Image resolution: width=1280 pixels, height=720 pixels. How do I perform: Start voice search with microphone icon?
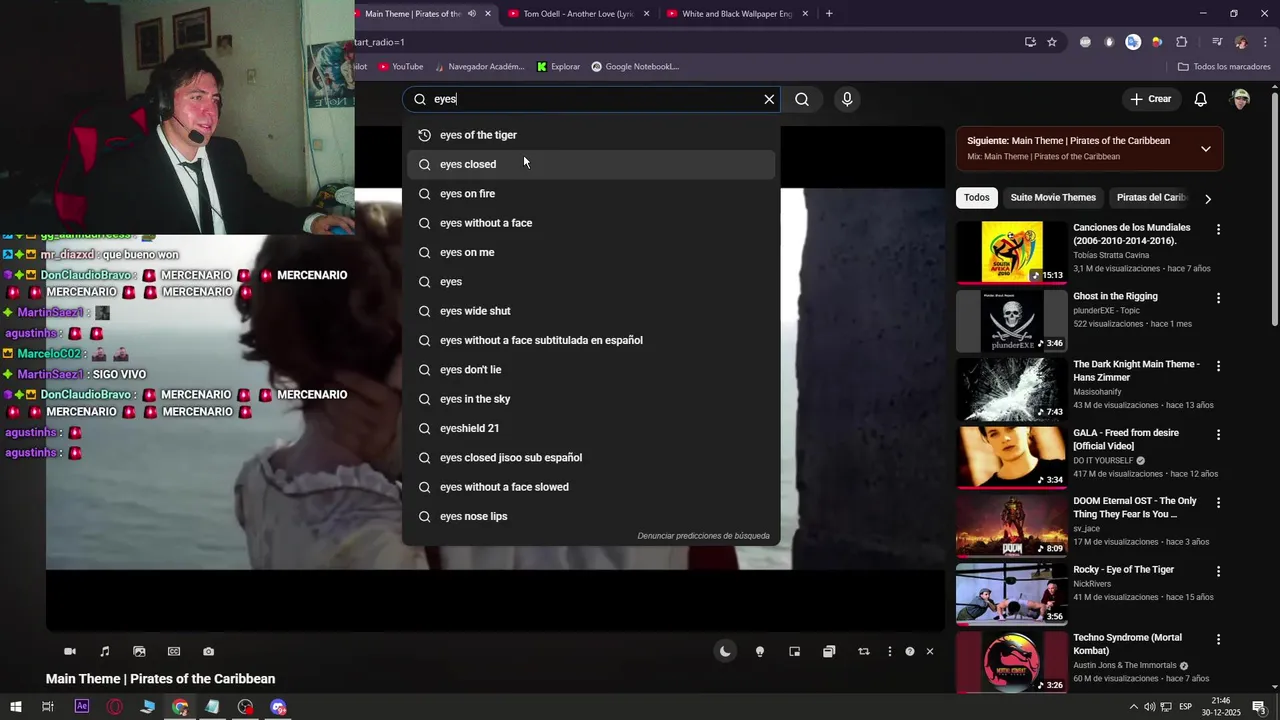(847, 99)
